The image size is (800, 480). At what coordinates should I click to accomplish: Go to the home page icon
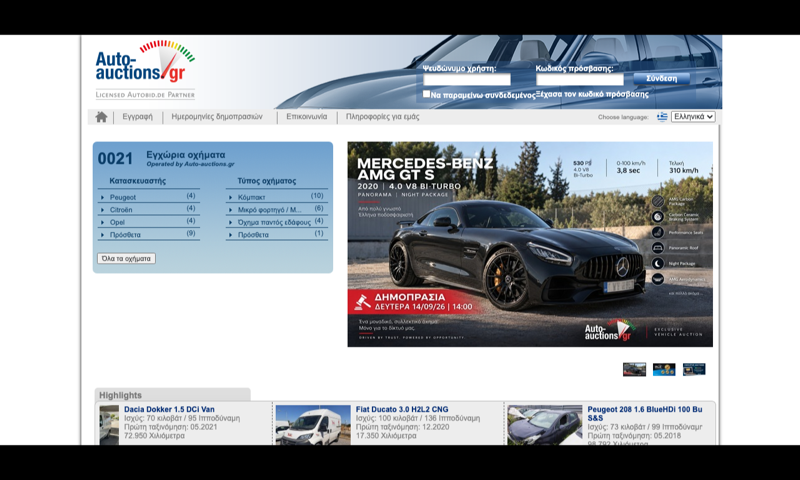click(101, 117)
